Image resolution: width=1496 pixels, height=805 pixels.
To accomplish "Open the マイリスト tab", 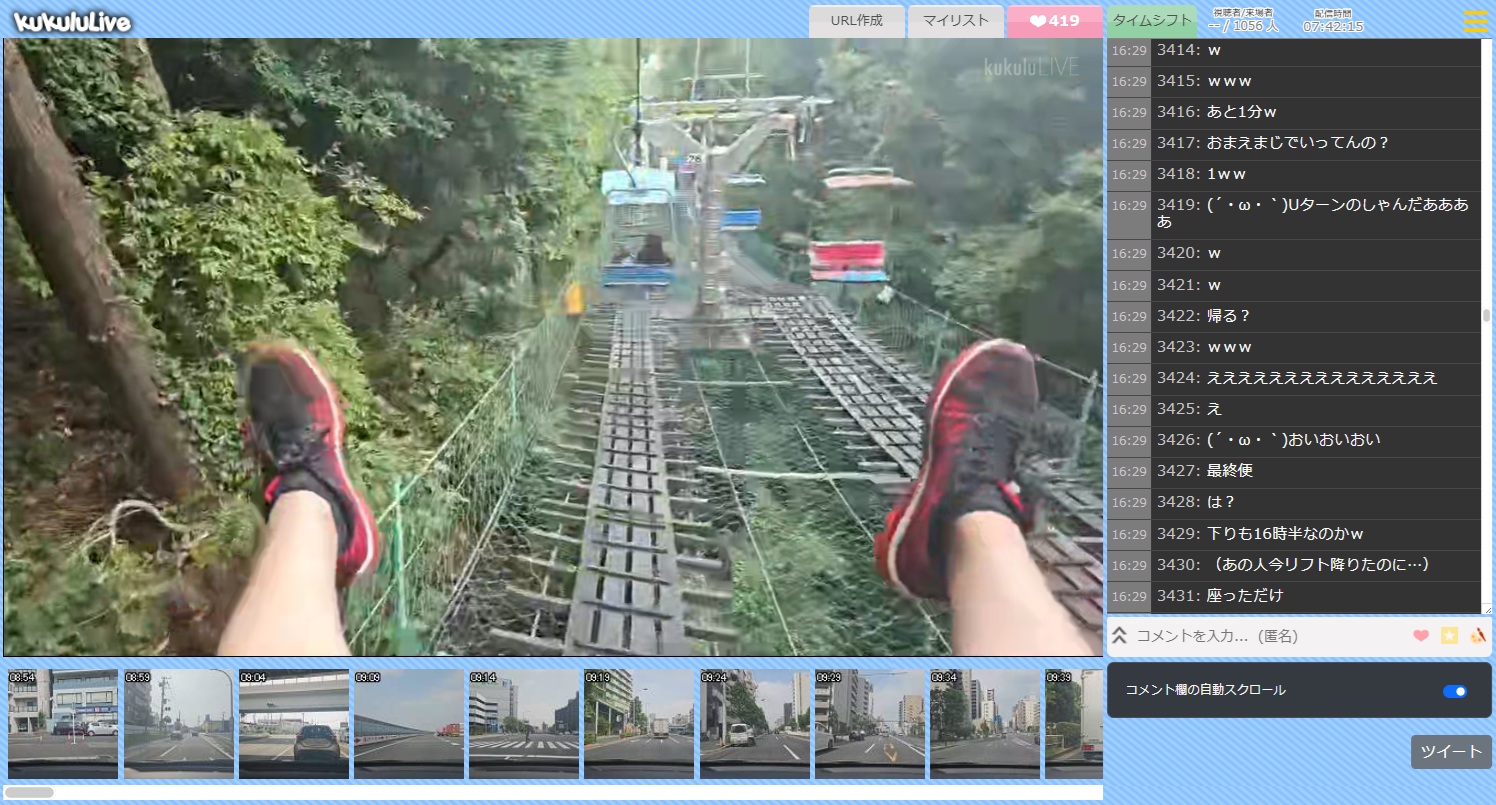I will [x=955, y=21].
